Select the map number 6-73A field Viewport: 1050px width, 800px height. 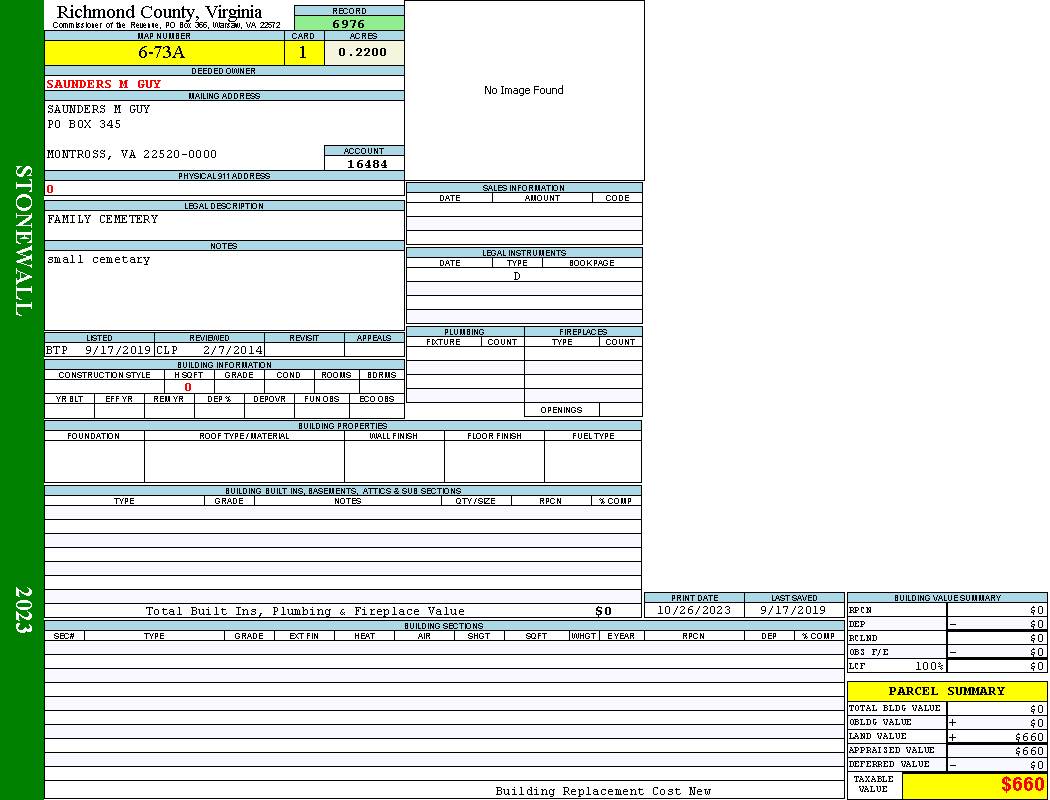click(162, 53)
